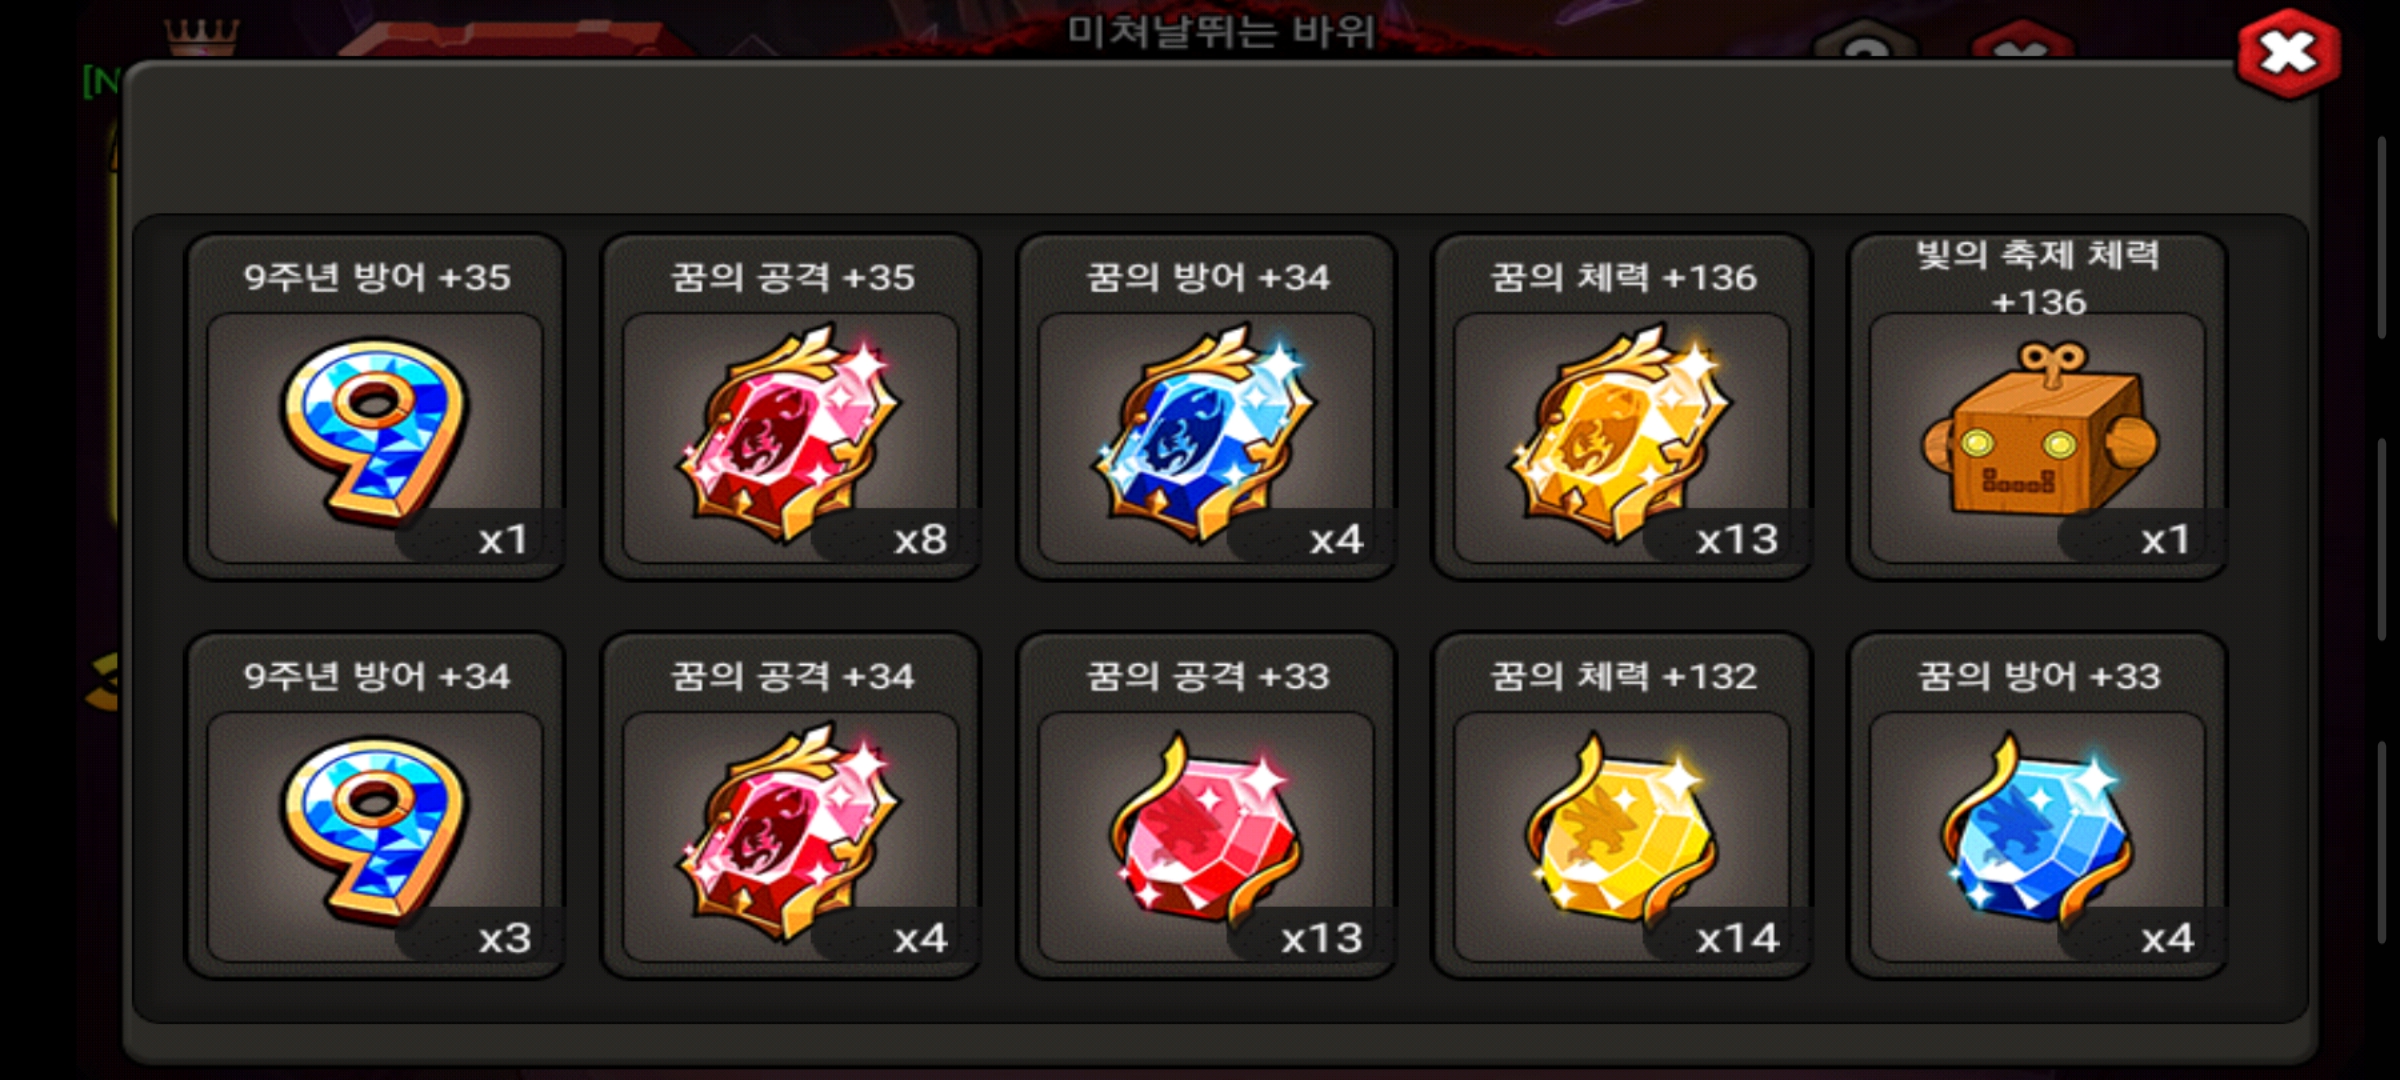Select the 9주년 방어 +35 nine-shaped gem
The image size is (2400, 1080).
[375, 432]
